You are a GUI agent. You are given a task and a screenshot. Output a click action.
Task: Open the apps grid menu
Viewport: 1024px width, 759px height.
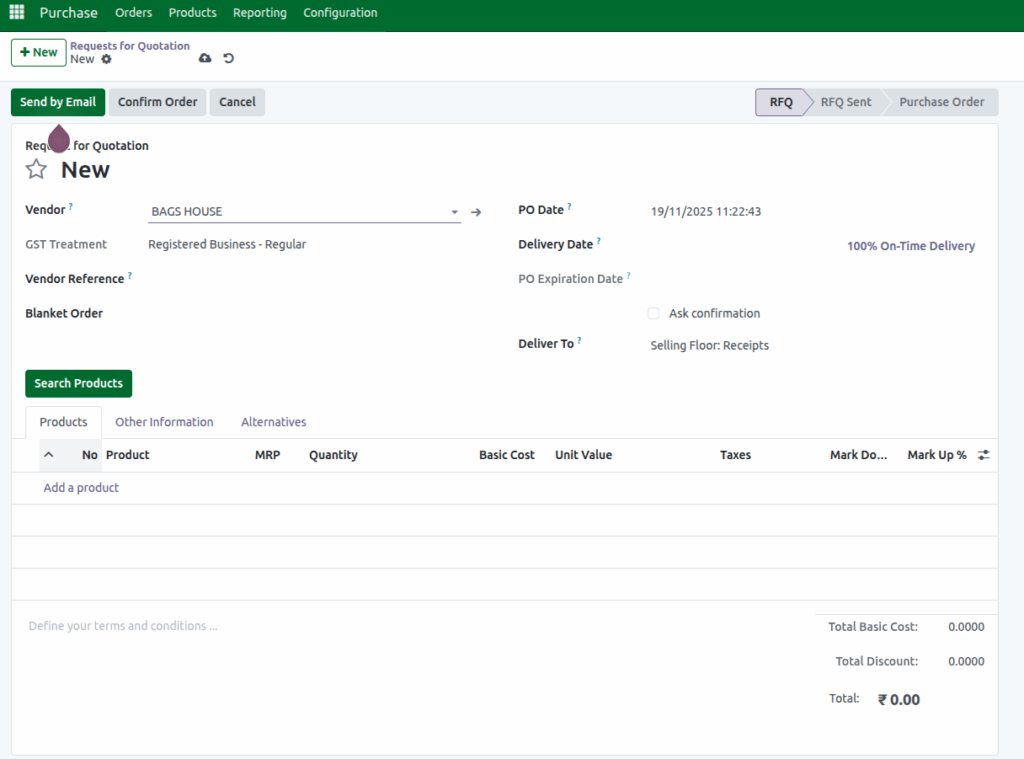pos(15,12)
